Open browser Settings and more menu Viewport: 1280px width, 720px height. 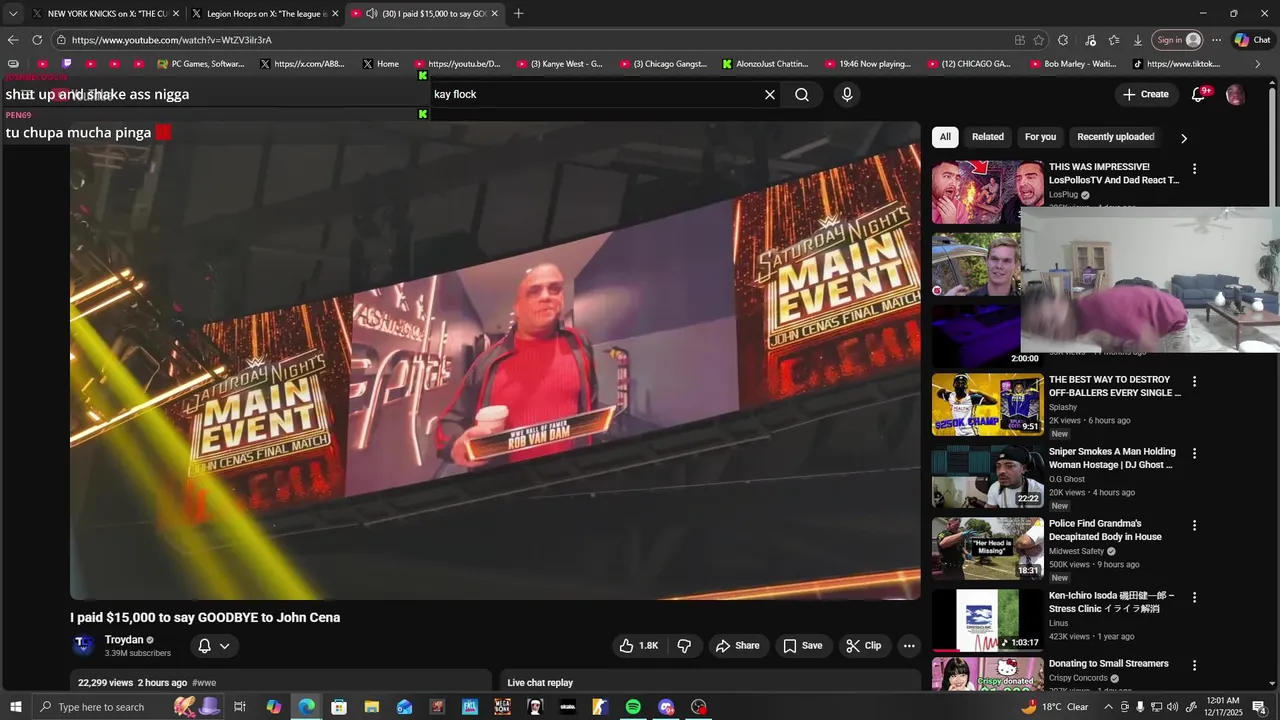[x=1216, y=40]
